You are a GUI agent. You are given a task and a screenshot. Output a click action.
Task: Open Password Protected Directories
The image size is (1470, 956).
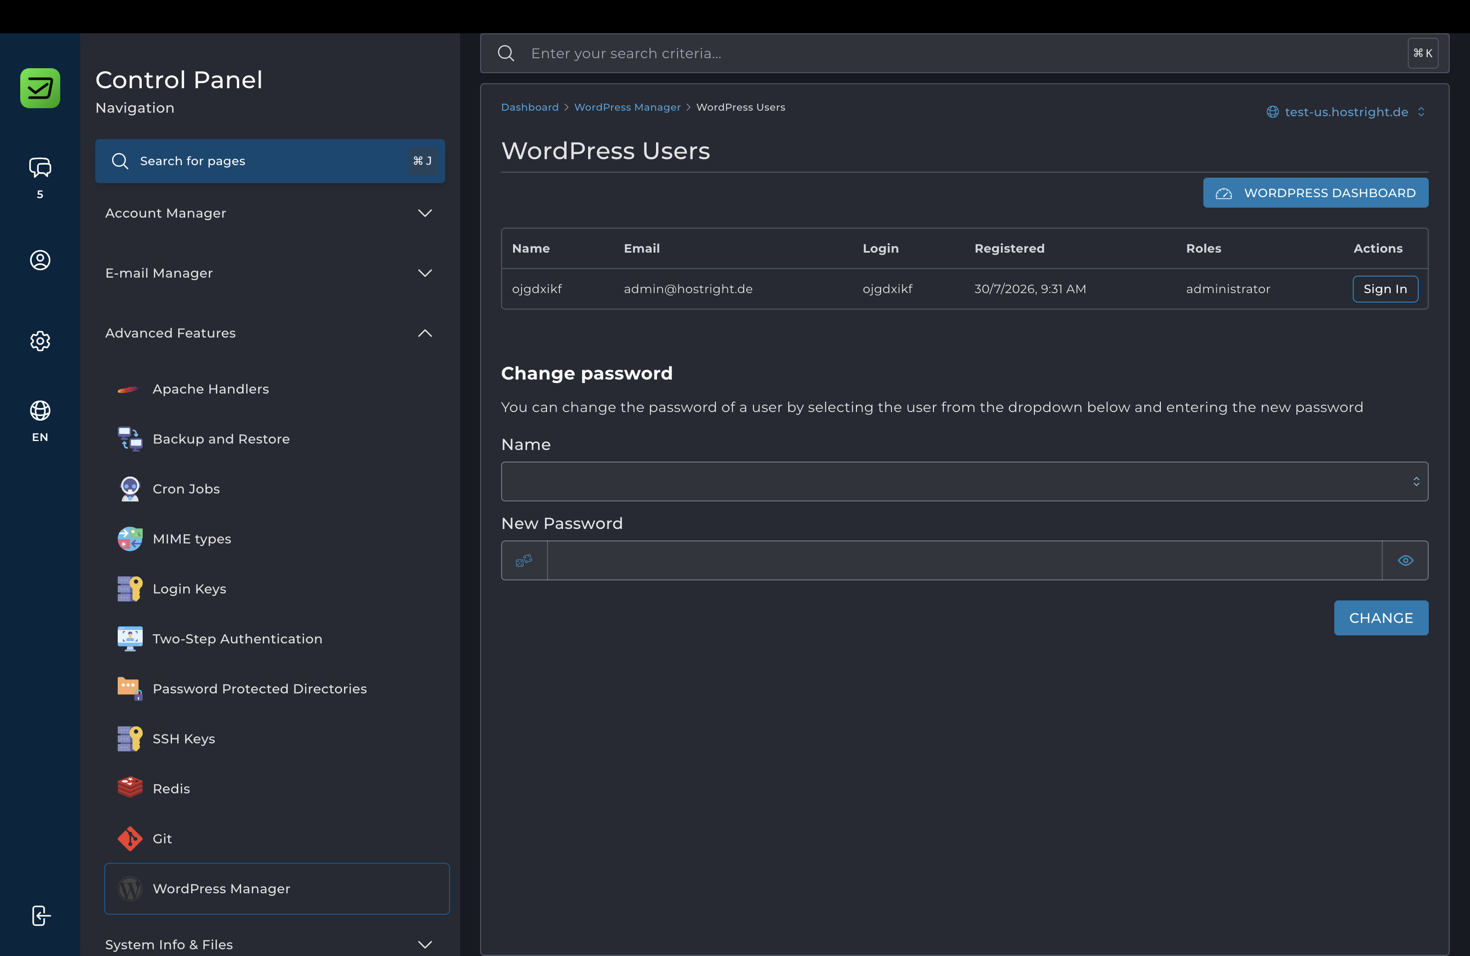pos(259,689)
